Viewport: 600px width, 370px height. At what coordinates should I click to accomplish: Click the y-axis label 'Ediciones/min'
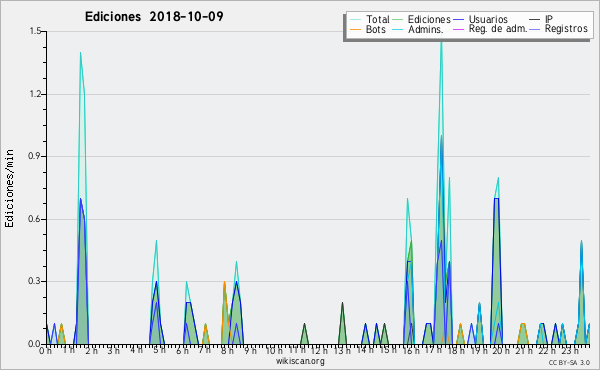click(9, 188)
